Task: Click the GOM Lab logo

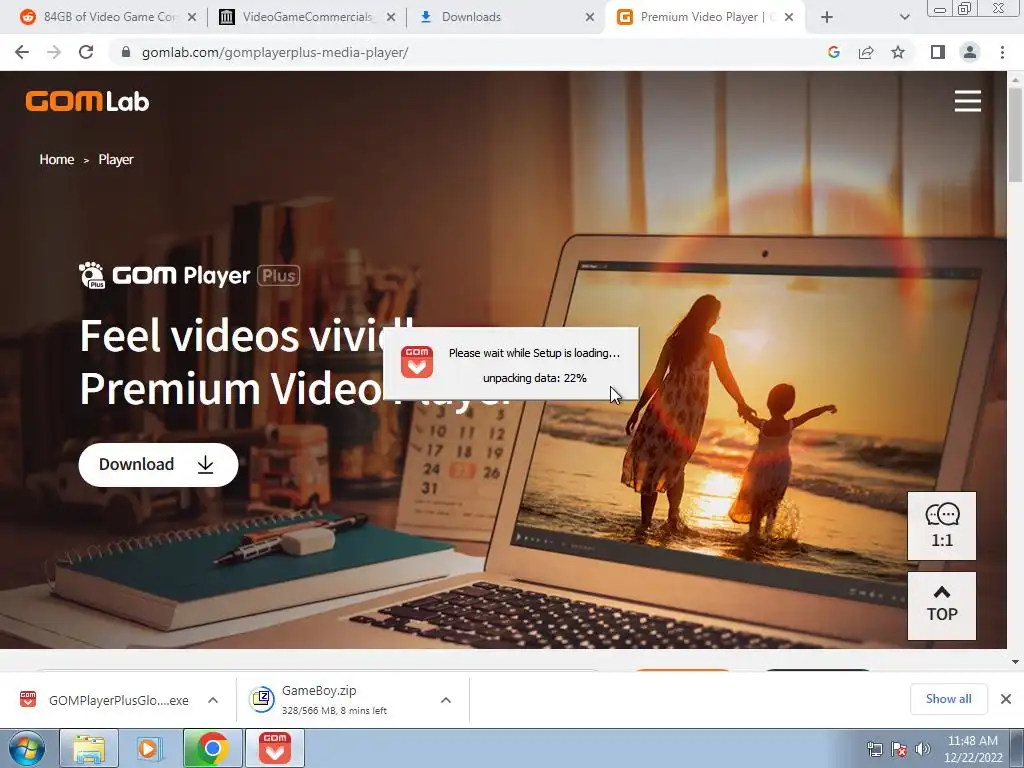Action: (88, 101)
